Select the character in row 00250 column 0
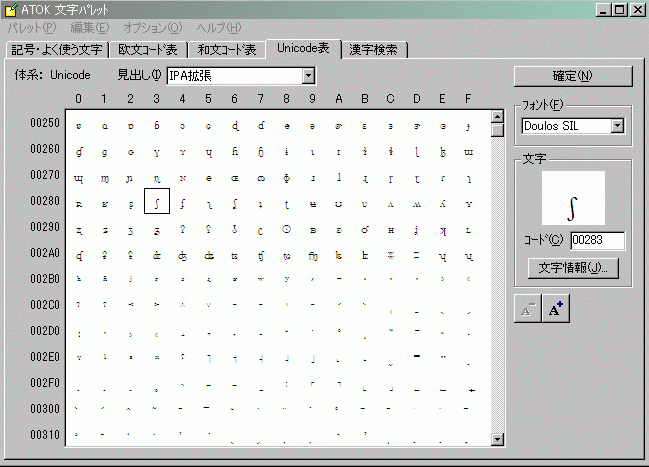Image resolution: width=649 pixels, height=467 pixels. click(x=79, y=126)
